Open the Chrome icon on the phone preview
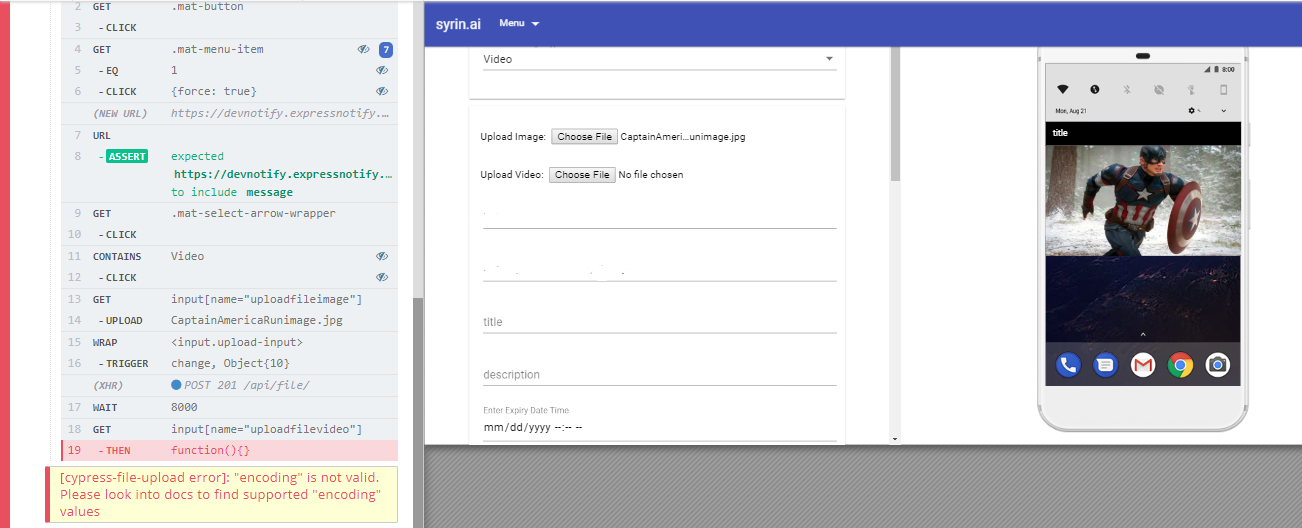 coord(1180,365)
